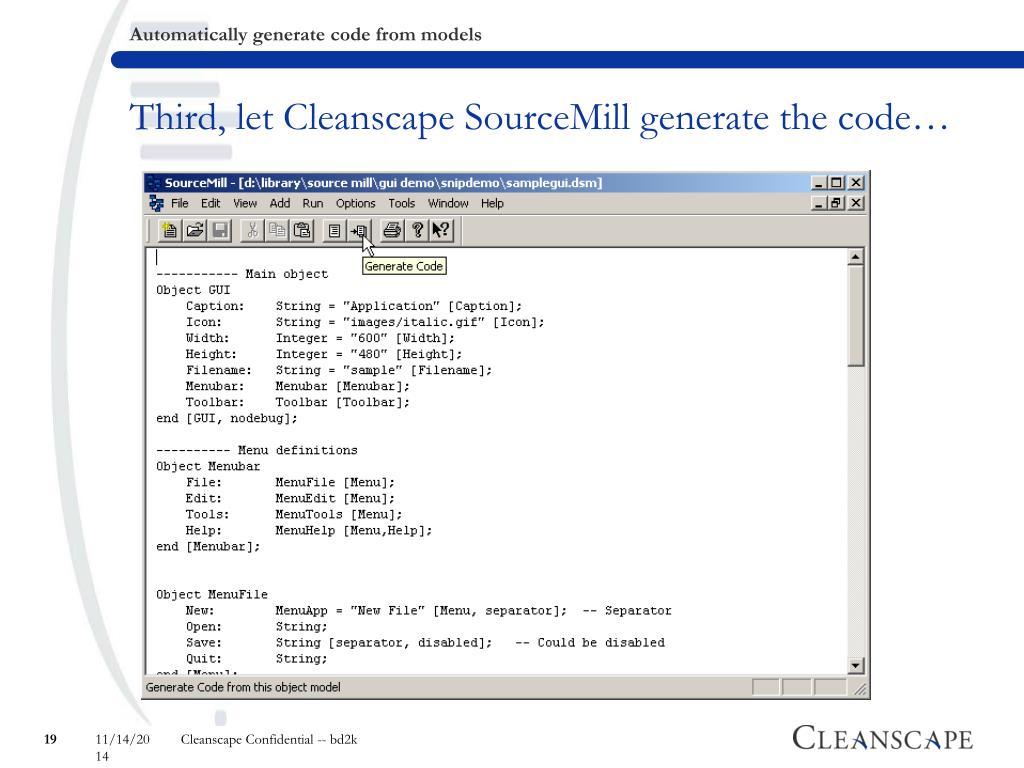1024x768 pixels.
Task: Click the 'Help: MenuHelp [Menu,Help];' line
Action: (x=309, y=530)
